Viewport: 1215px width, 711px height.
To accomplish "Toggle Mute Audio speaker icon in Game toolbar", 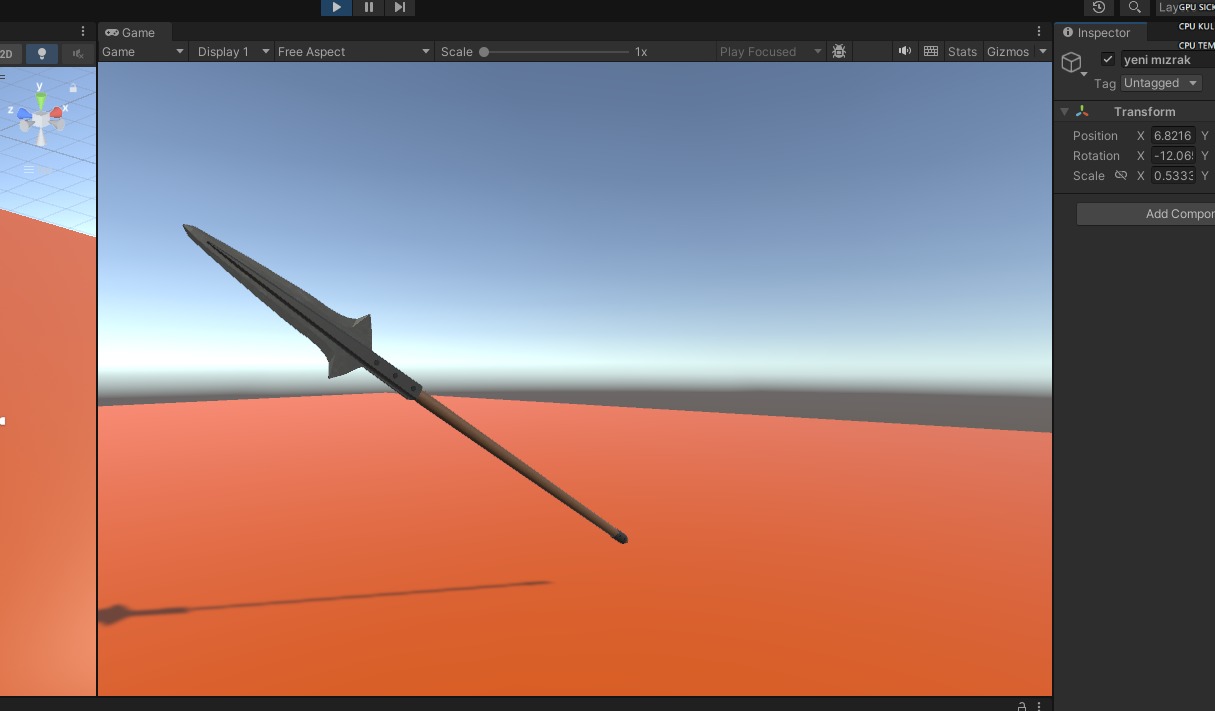I will (905, 51).
